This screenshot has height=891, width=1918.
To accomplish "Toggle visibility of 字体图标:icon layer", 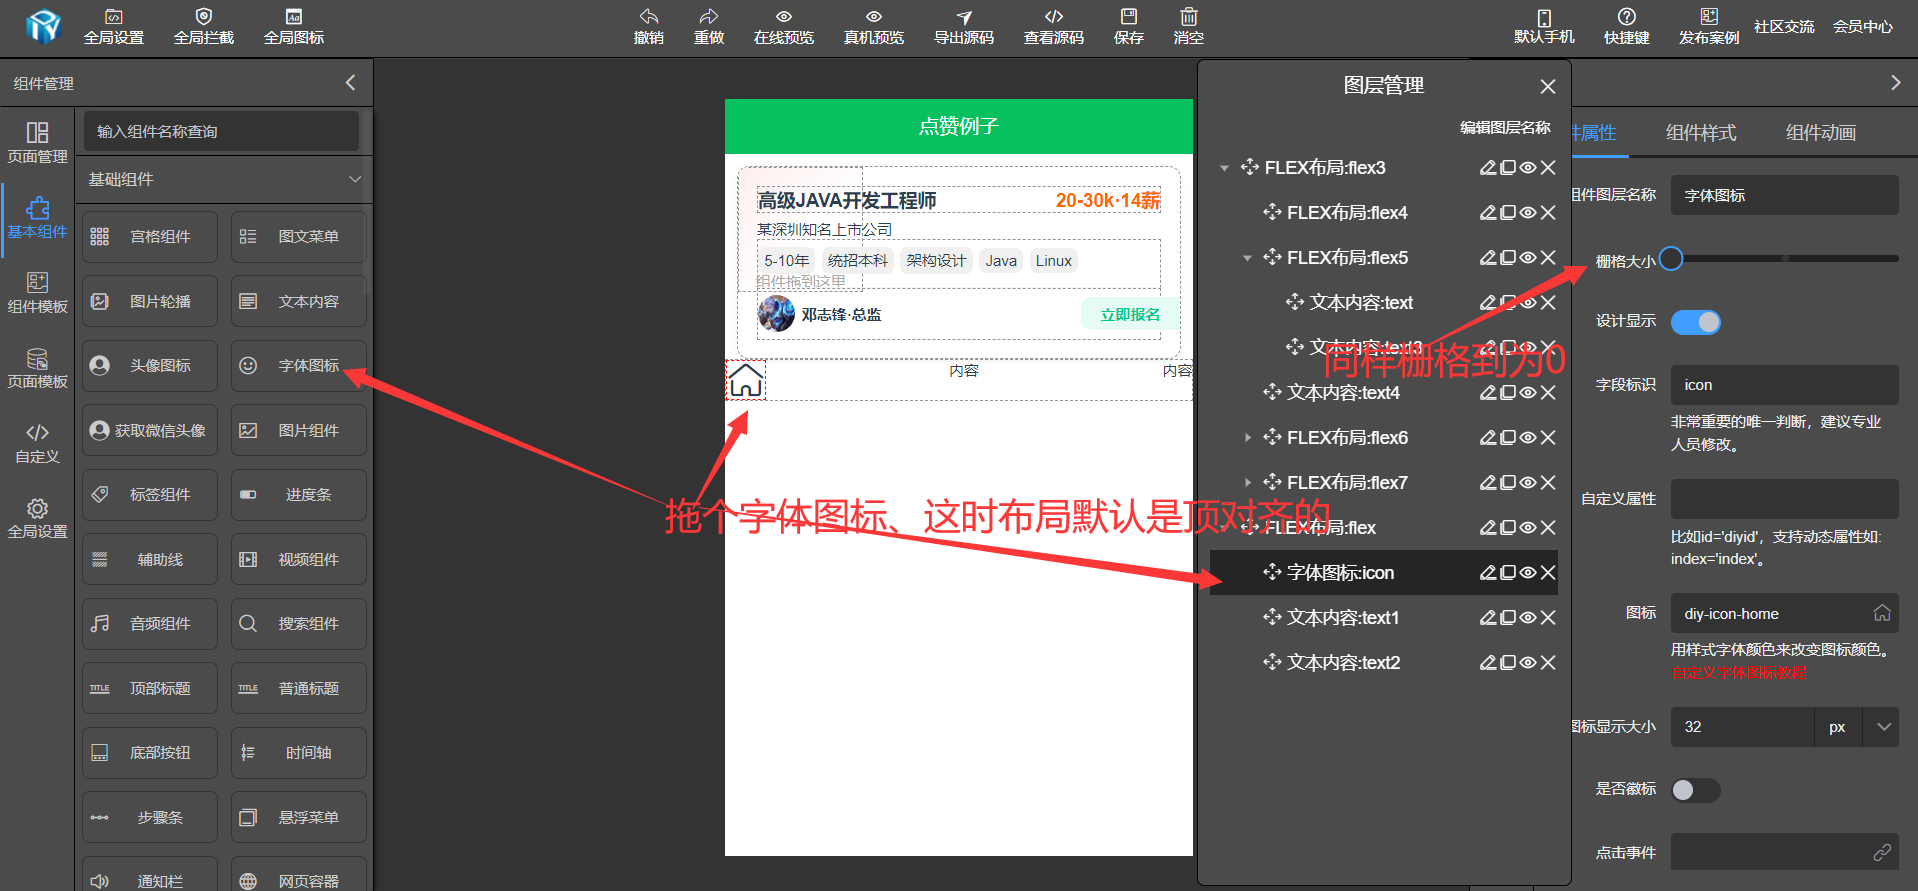I will [1528, 572].
